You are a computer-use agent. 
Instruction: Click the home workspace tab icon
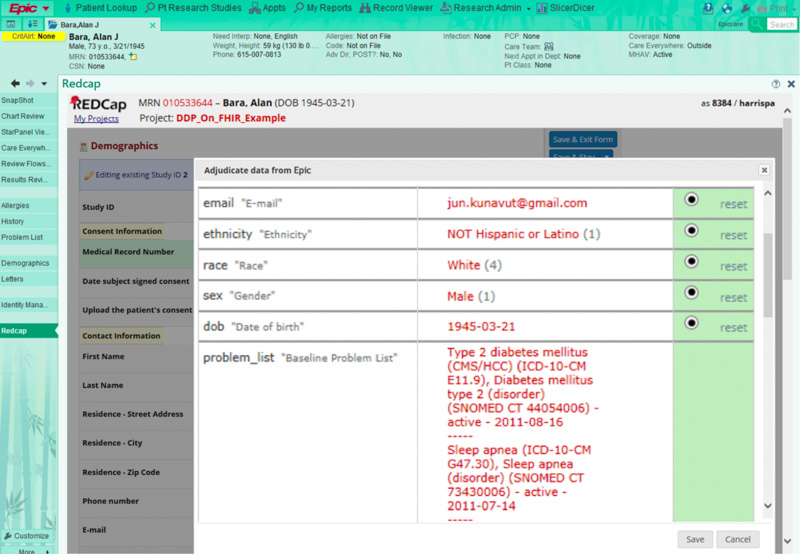(11, 24)
